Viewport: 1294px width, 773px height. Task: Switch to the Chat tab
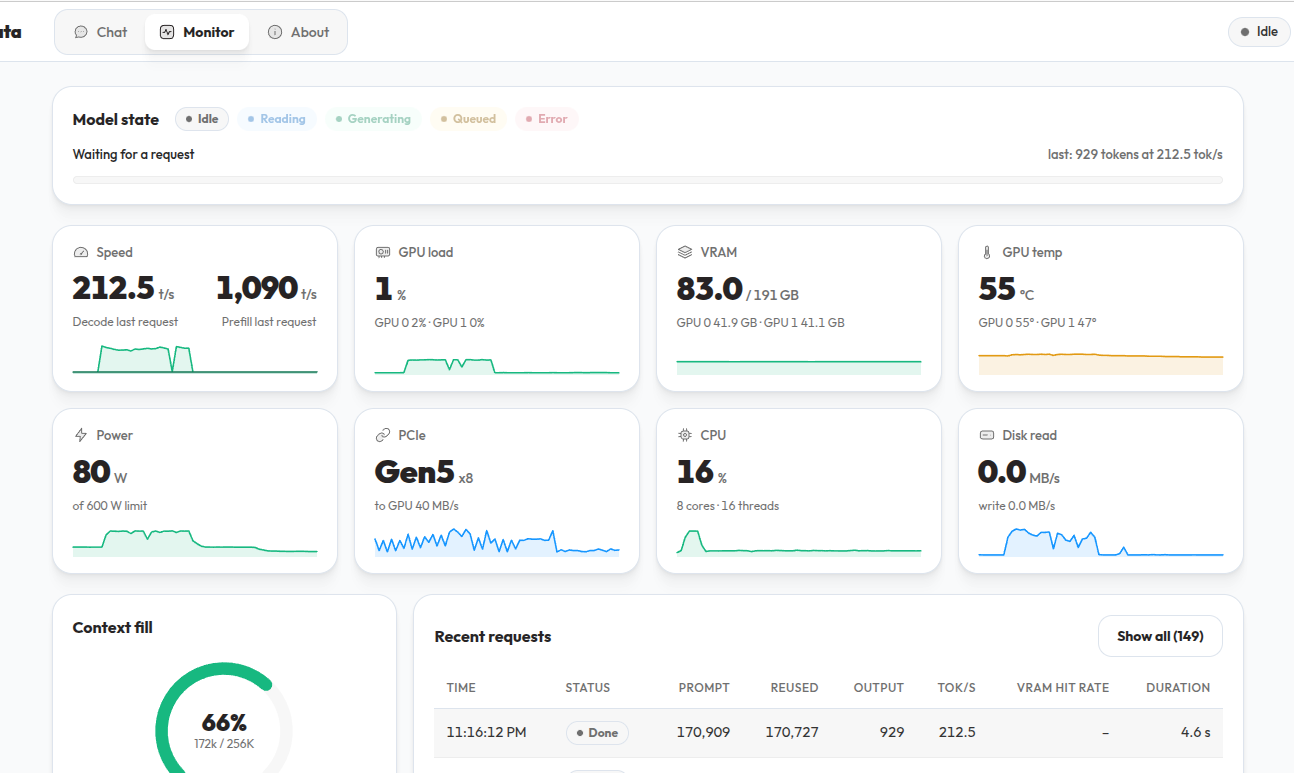pyautogui.click(x=100, y=32)
